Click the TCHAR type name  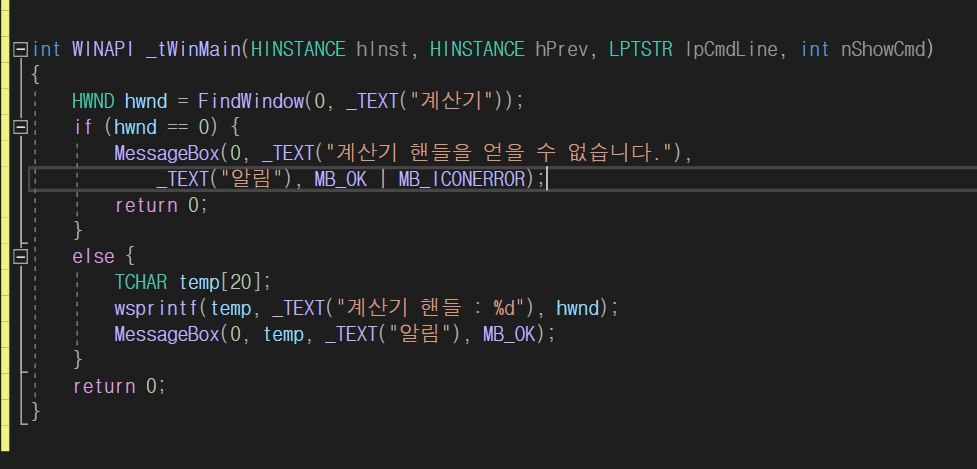click(x=141, y=283)
